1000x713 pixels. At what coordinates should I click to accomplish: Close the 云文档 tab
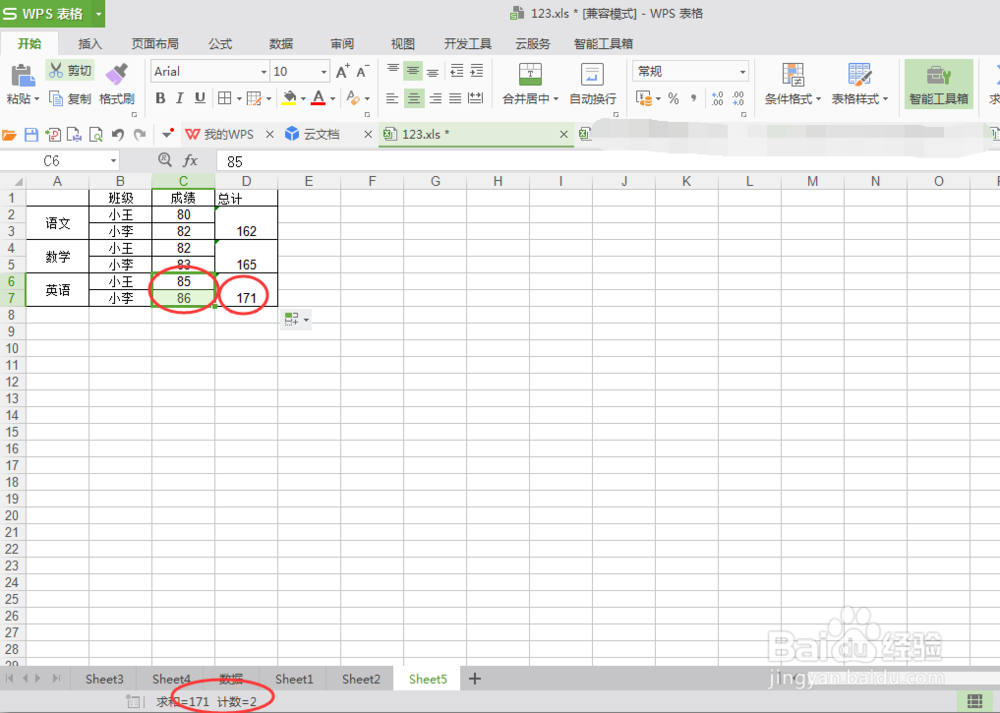tap(368, 135)
